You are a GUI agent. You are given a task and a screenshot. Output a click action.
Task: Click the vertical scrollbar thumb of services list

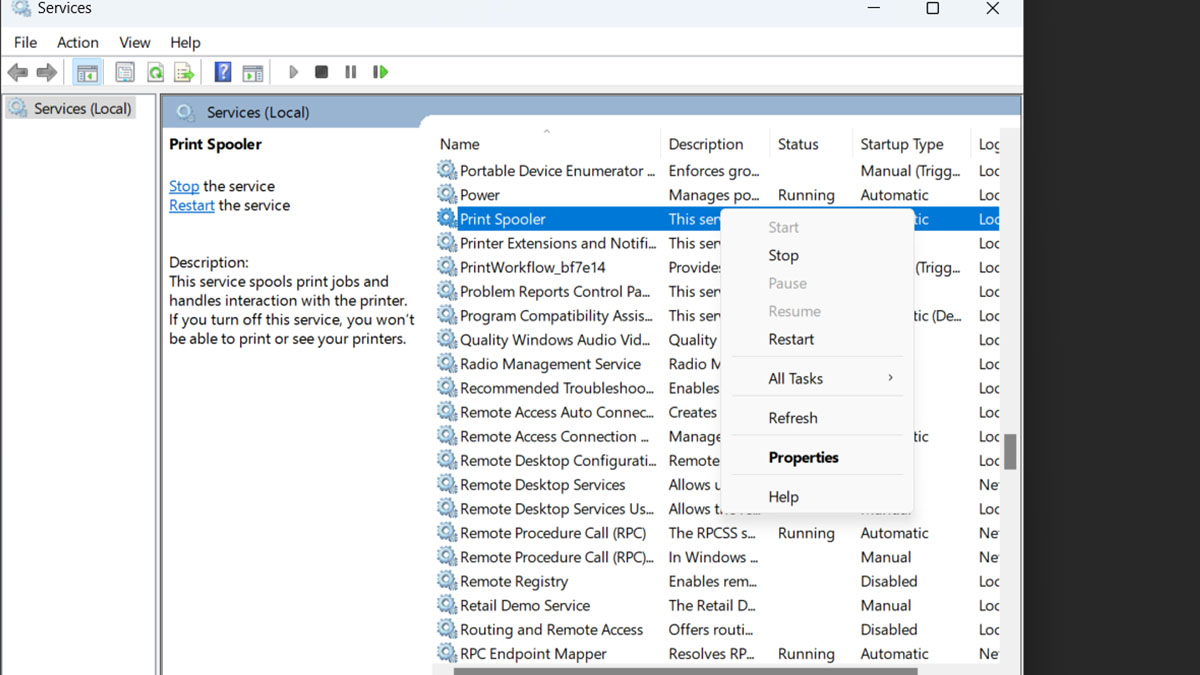click(1010, 451)
